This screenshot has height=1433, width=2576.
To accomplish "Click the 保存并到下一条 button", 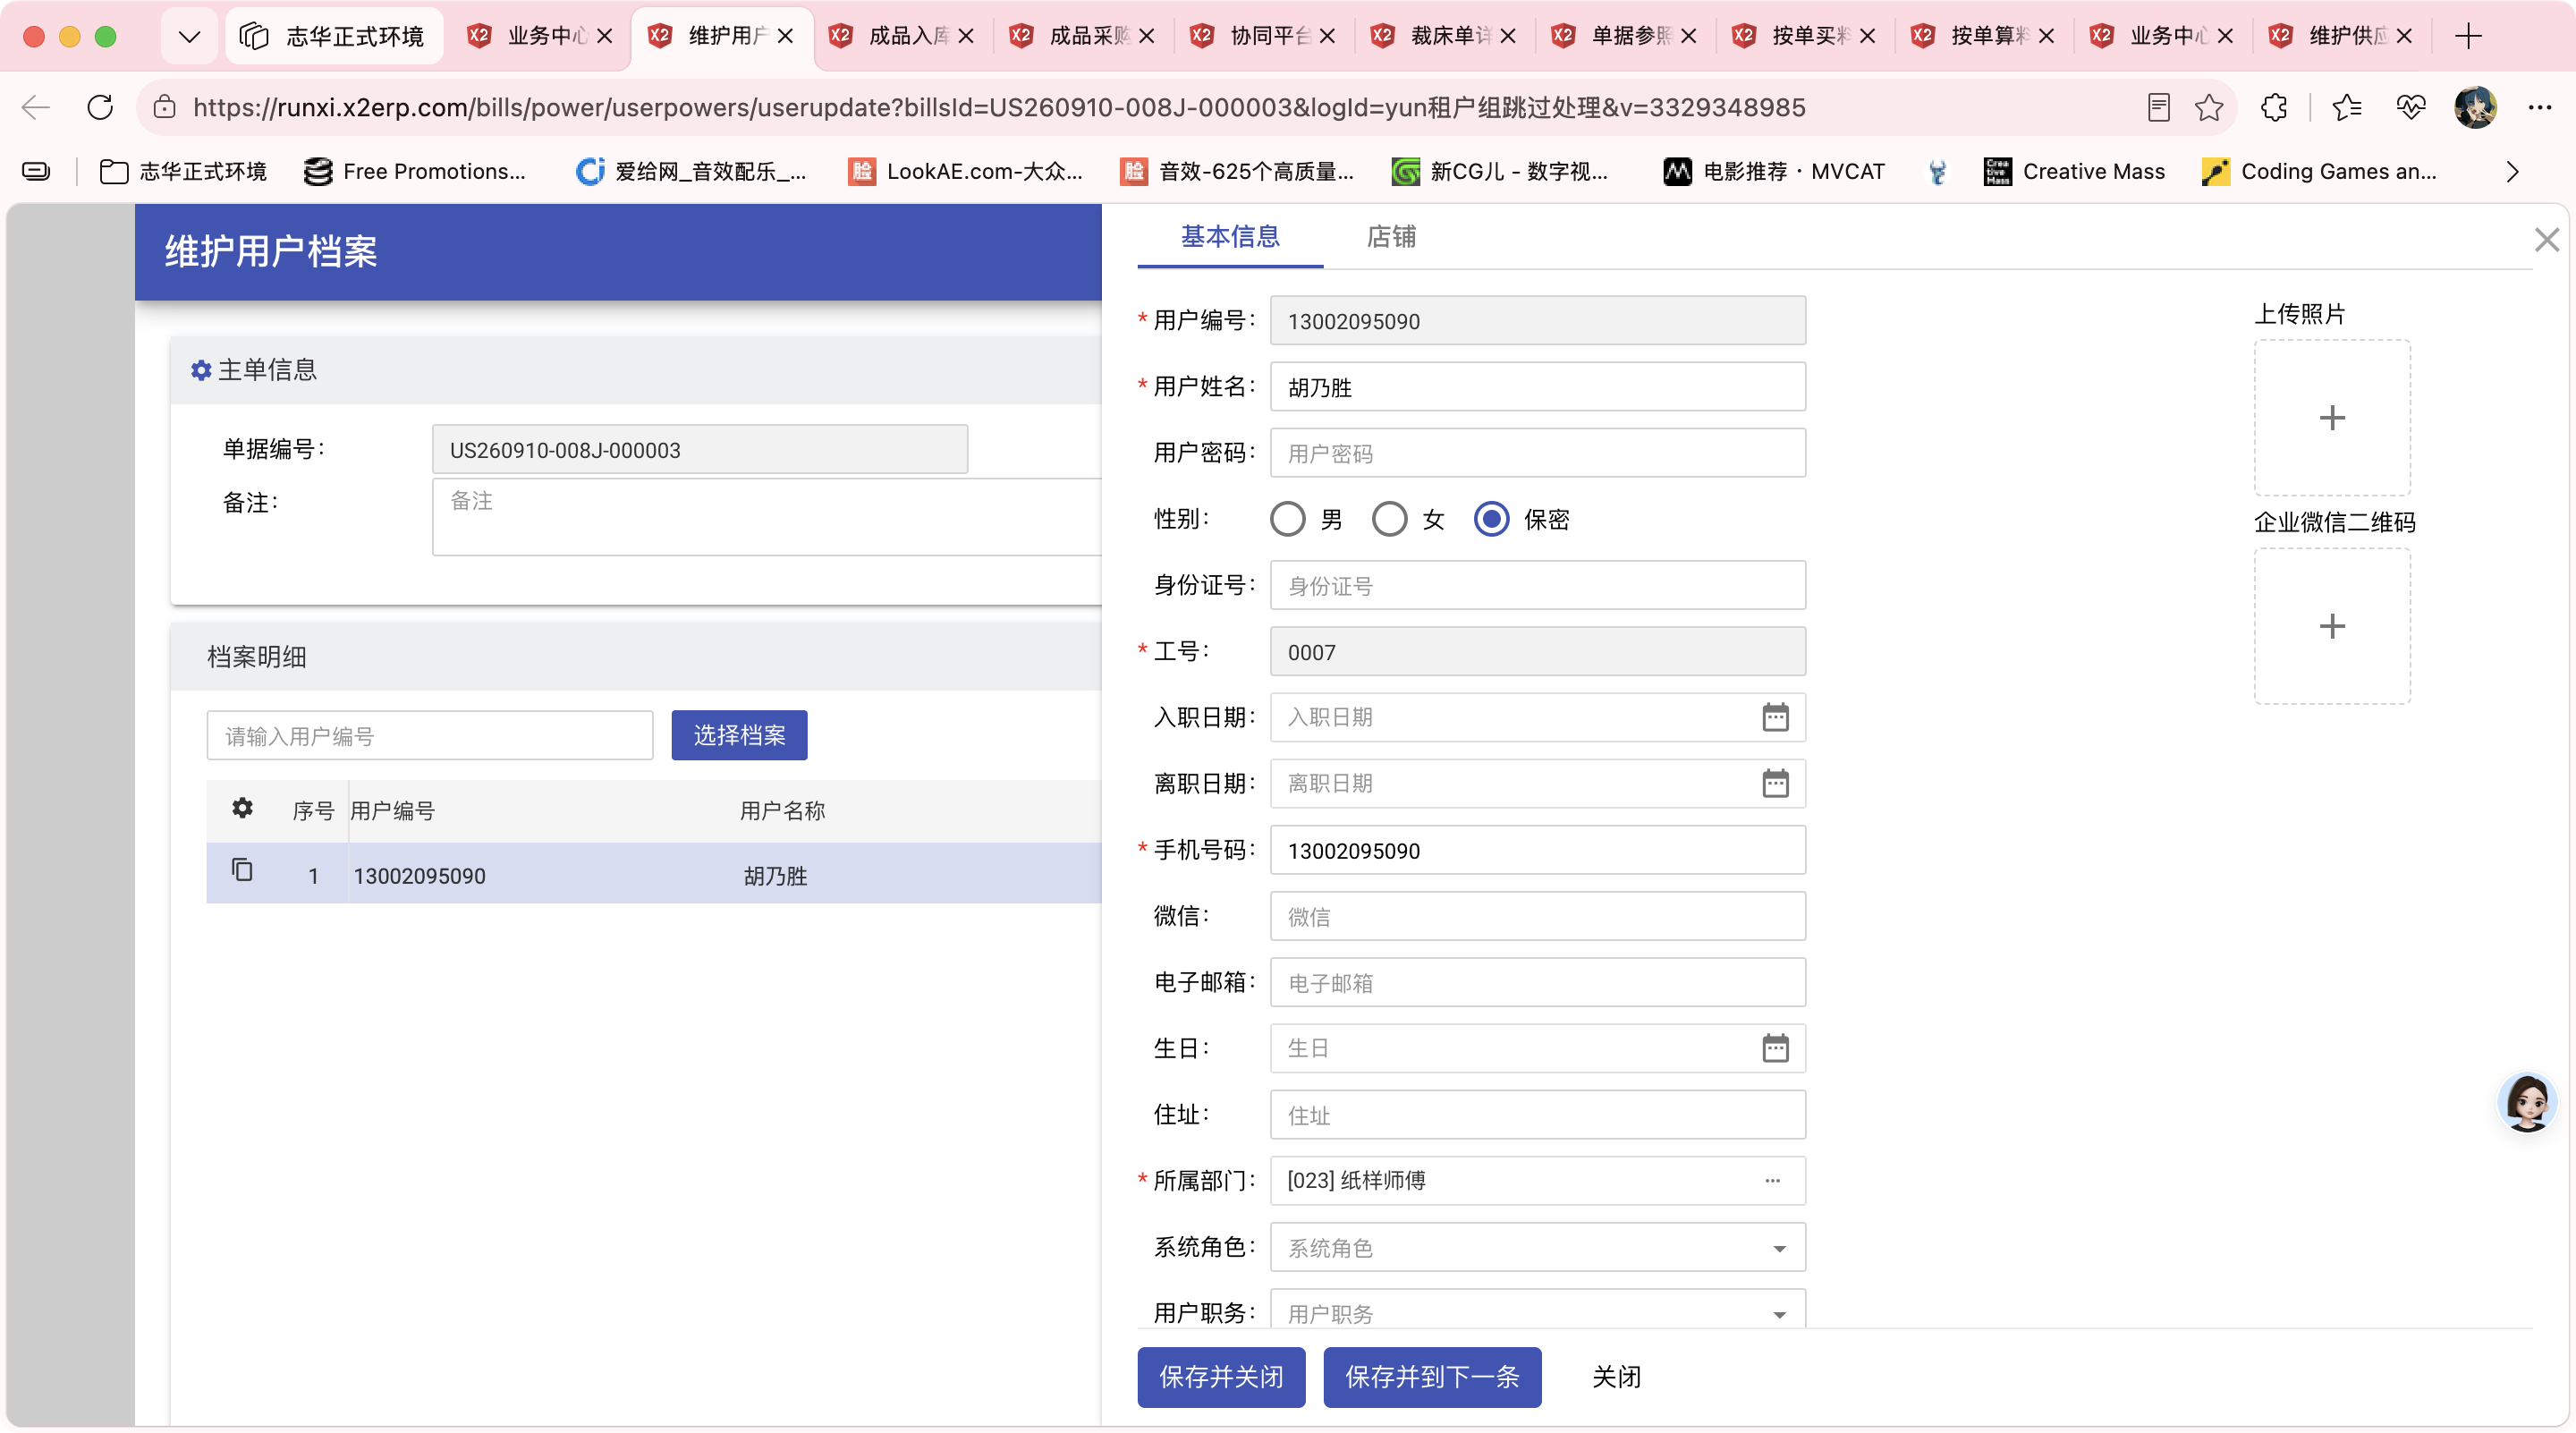I will [1431, 1377].
